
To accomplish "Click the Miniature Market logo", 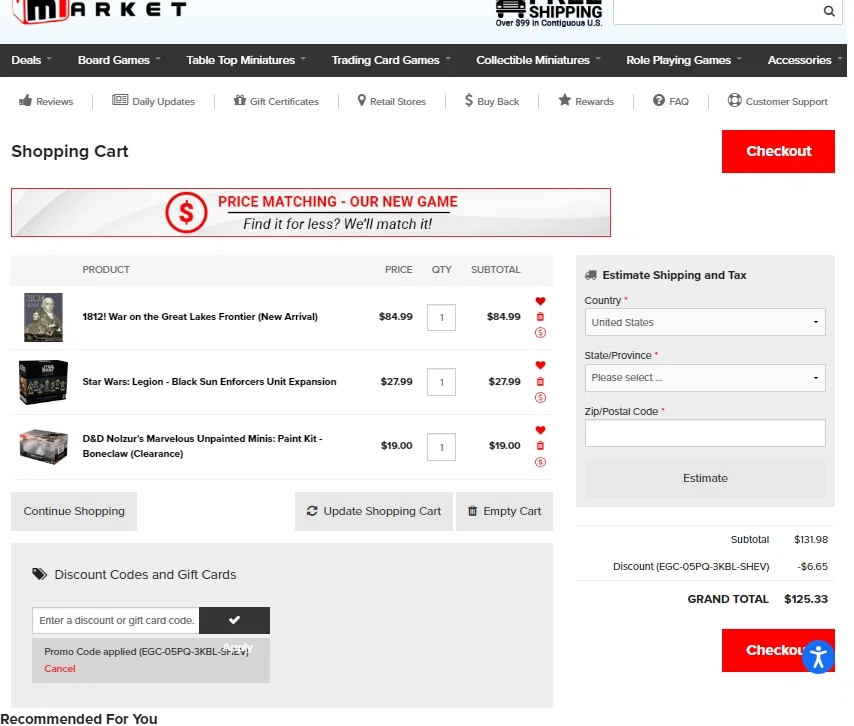I will click(99, 10).
